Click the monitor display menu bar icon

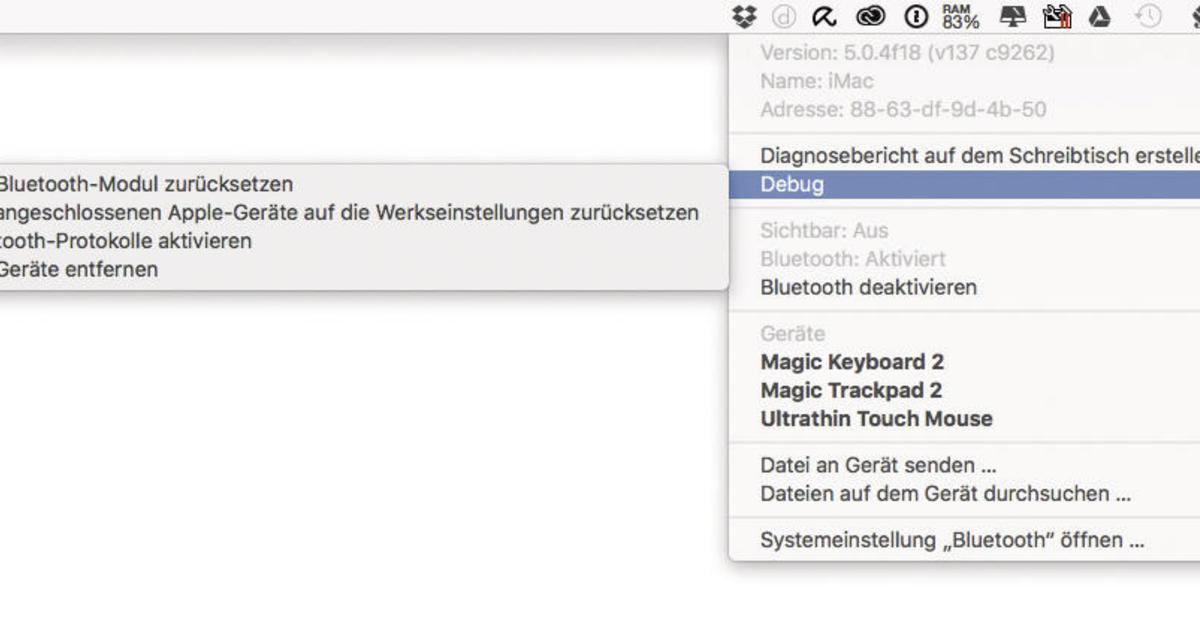1013,16
